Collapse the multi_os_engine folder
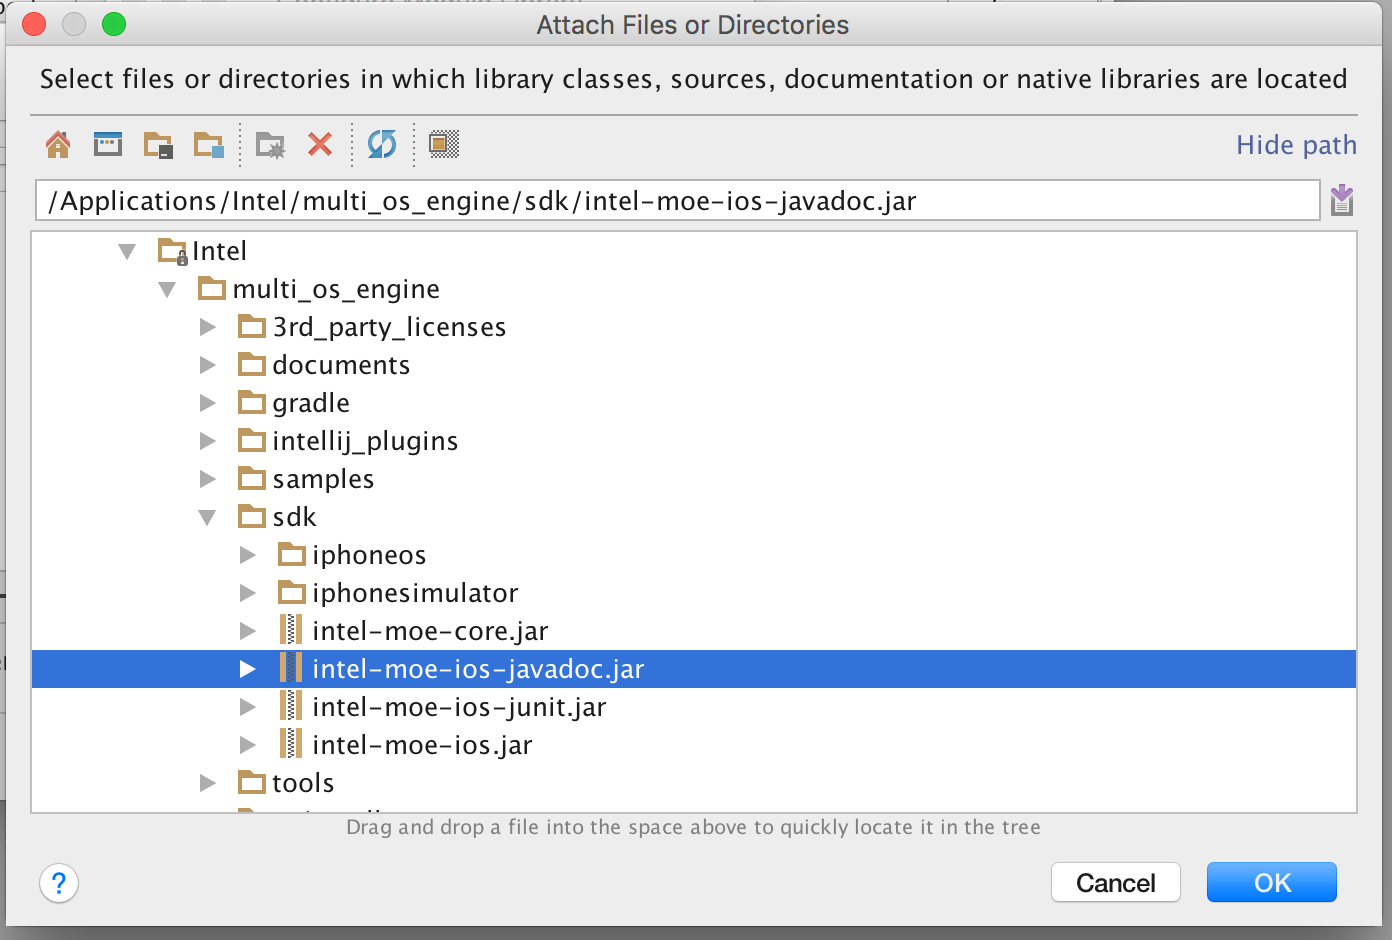Image resolution: width=1392 pixels, height=940 pixels. [x=167, y=290]
